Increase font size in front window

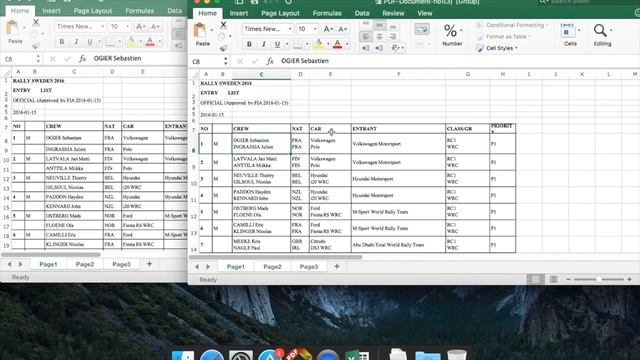[328, 29]
